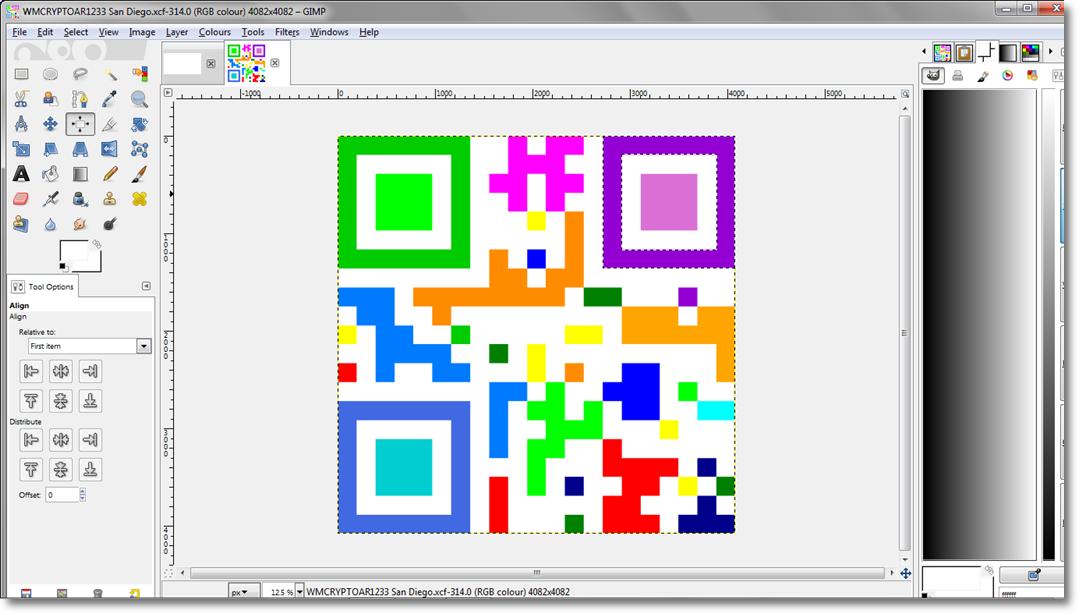The width and height of the screenshot is (1080, 615).
Task: Select the Blend gradient tool
Action: click(x=80, y=174)
